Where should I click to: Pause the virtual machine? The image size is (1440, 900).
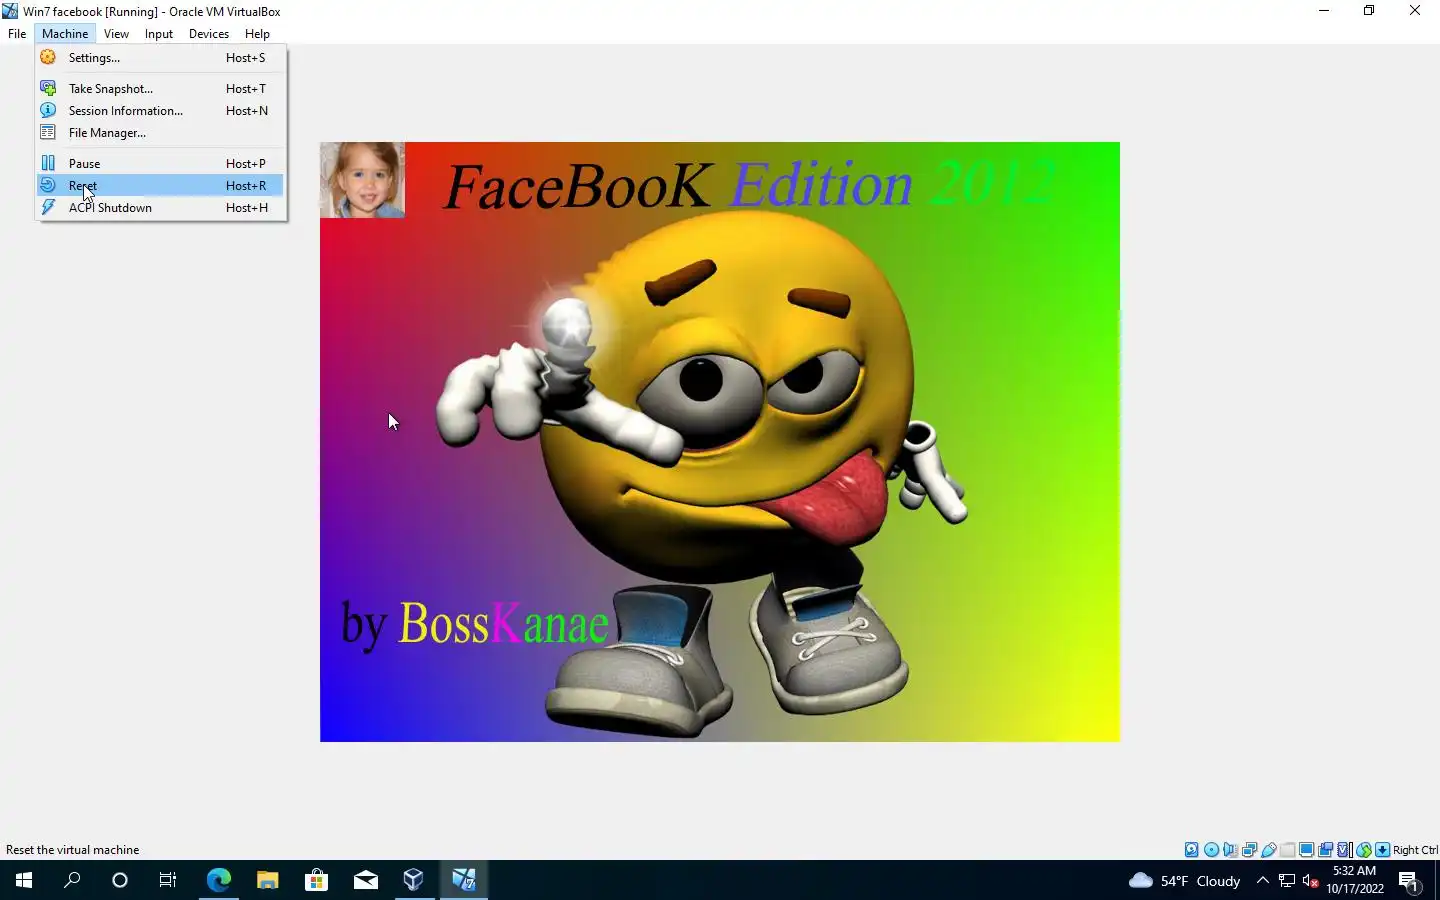pyautogui.click(x=160, y=164)
